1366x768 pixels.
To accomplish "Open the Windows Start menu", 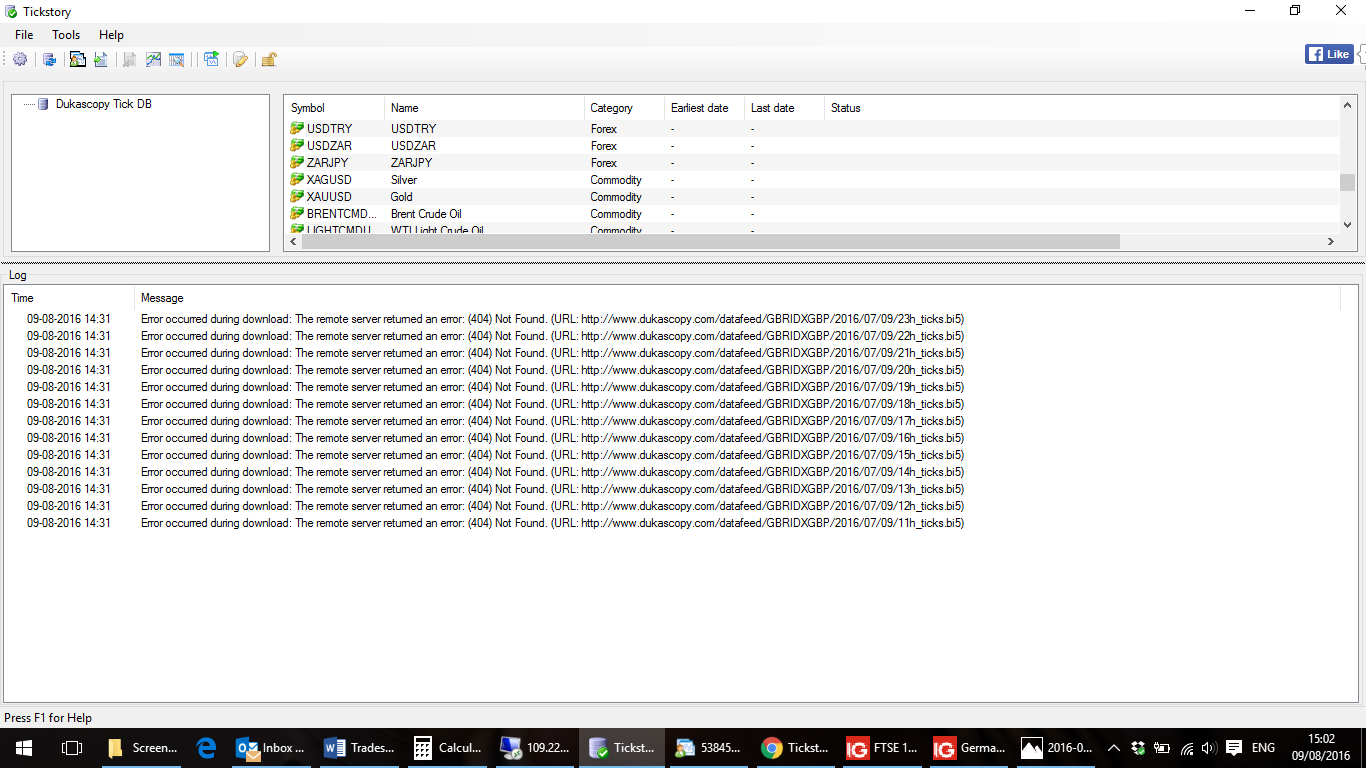I will [24, 748].
